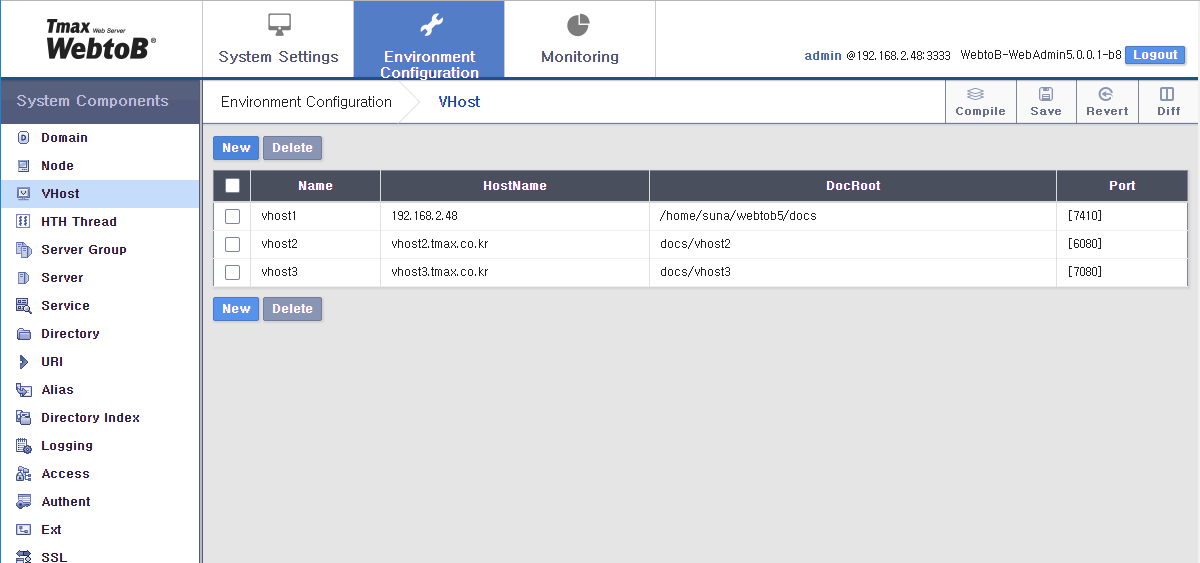The width and height of the screenshot is (1200, 563).
Task: Click the System Settings monitor icon
Action: [x=279, y=24]
